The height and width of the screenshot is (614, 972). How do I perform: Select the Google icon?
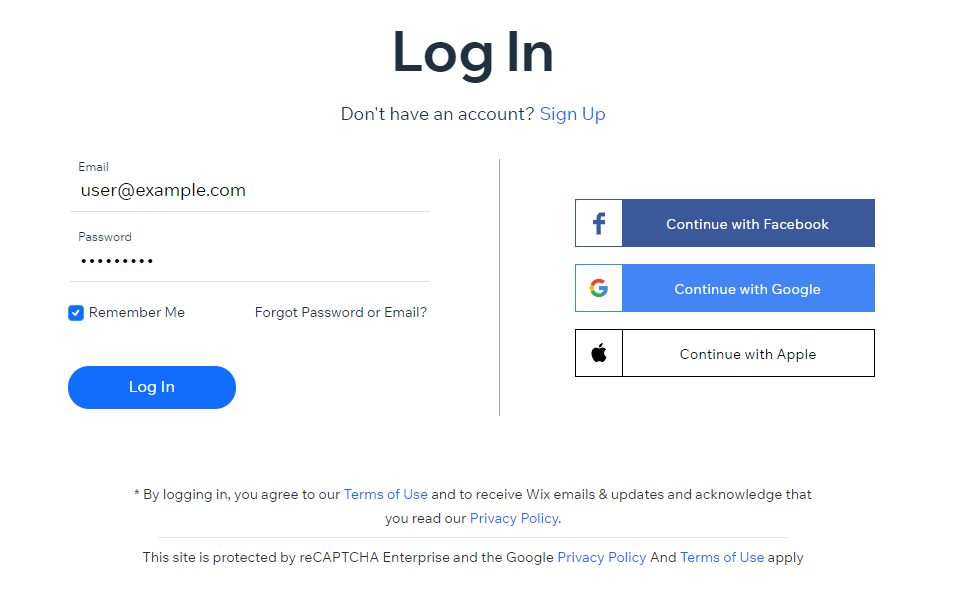pyautogui.click(x=598, y=287)
